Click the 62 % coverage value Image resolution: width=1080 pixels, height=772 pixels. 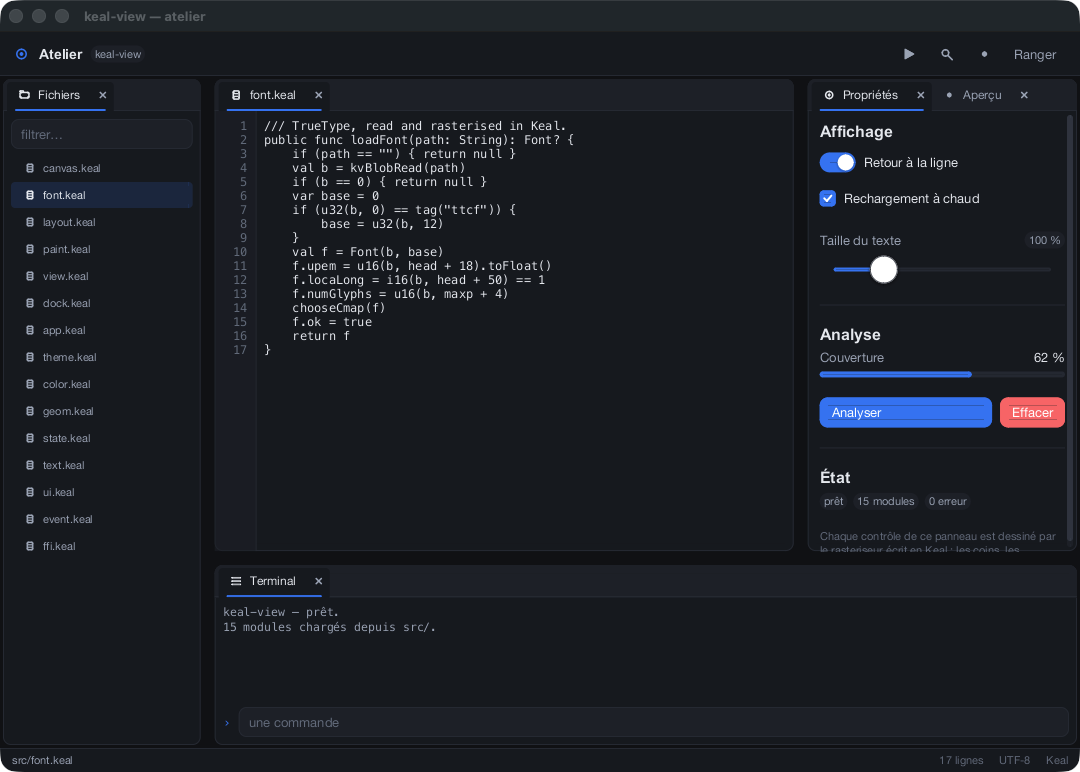[x=1048, y=357]
